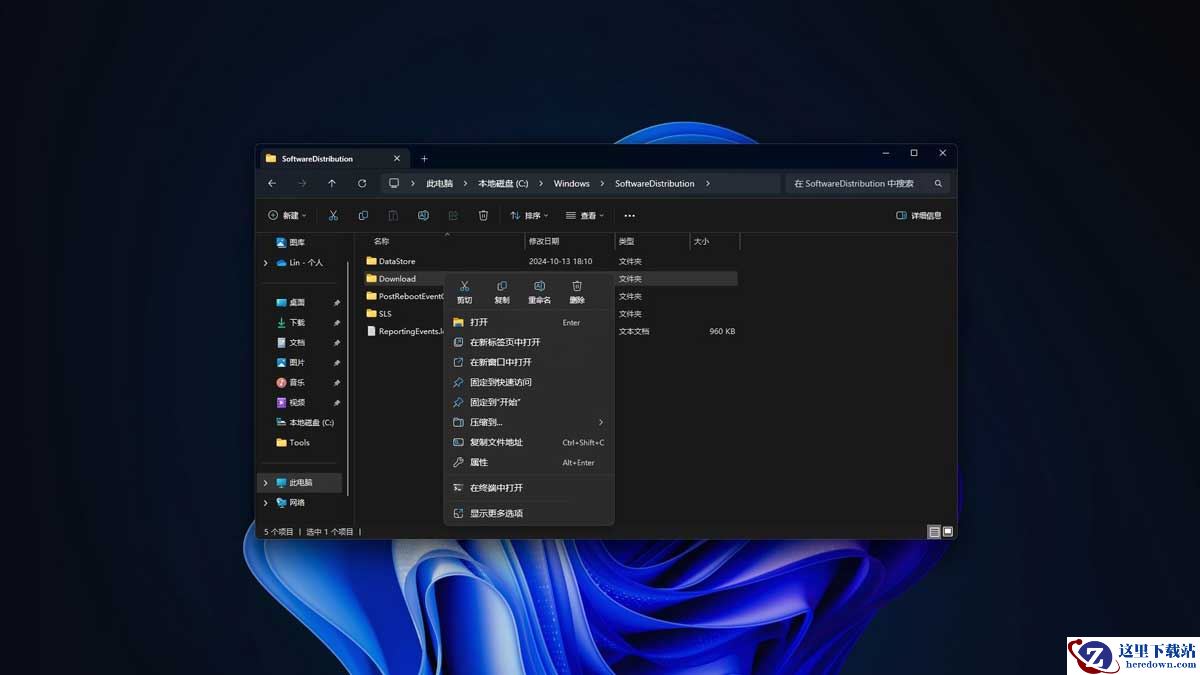
Task: Click Windows in the address breadcrumb
Action: [x=572, y=184]
